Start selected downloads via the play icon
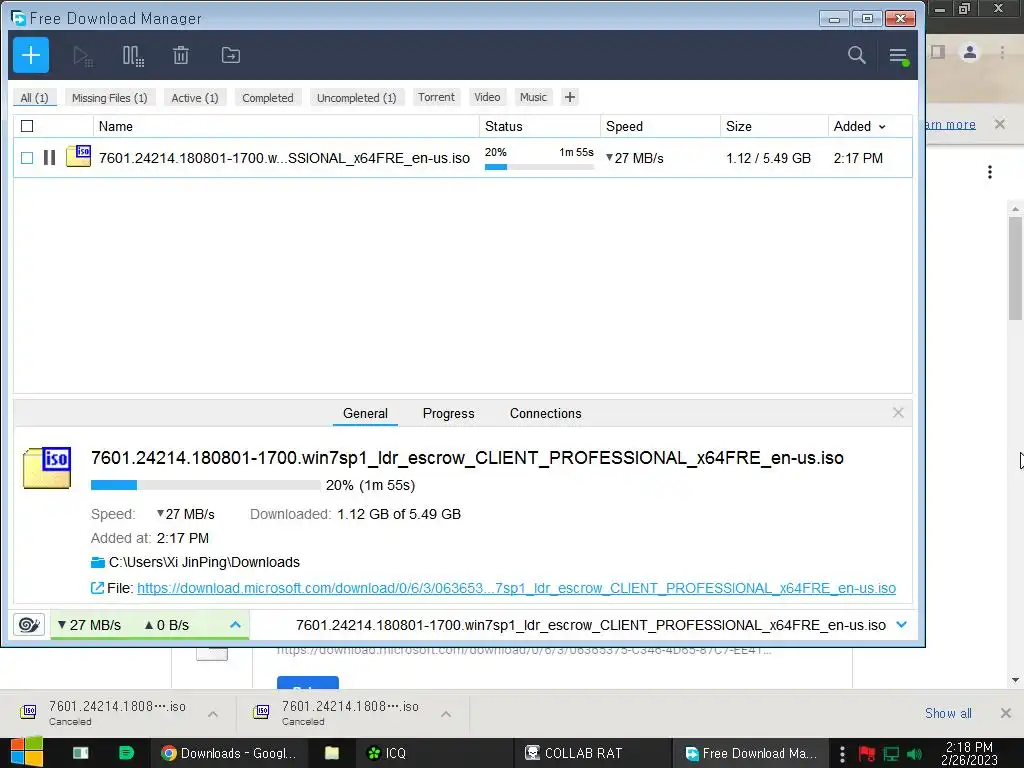Viewport: 1024px width, 768px height. coord(82,56)
